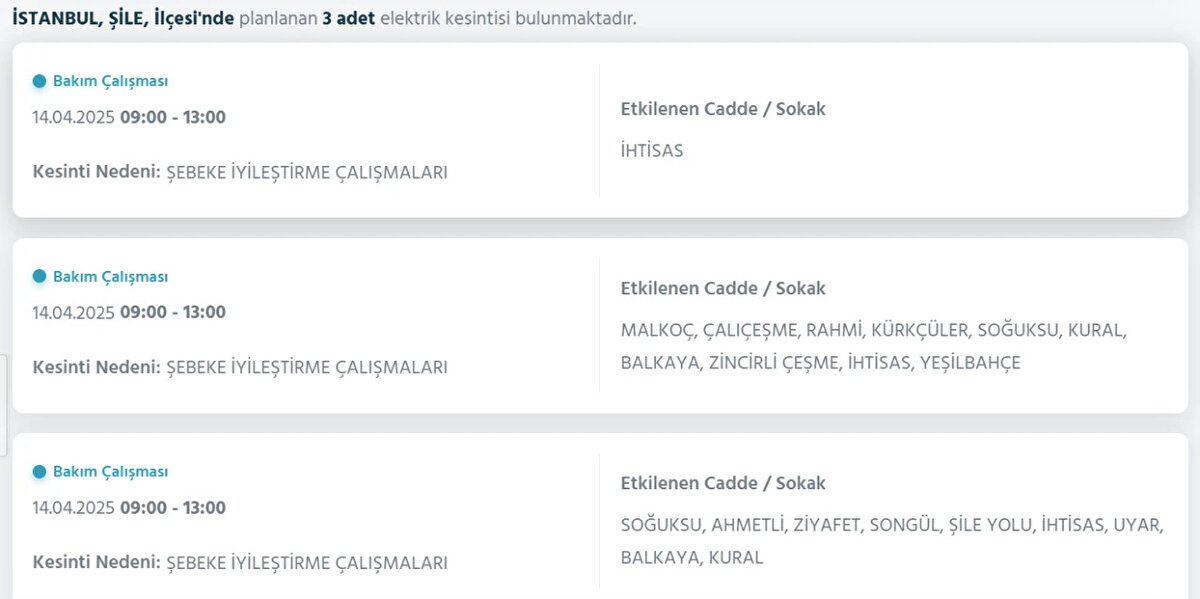The height and width of the screenshot is (599, 1200).
Task: Click the blue dot in the AHMETLİ outage card
Action: tap(40, 471)
